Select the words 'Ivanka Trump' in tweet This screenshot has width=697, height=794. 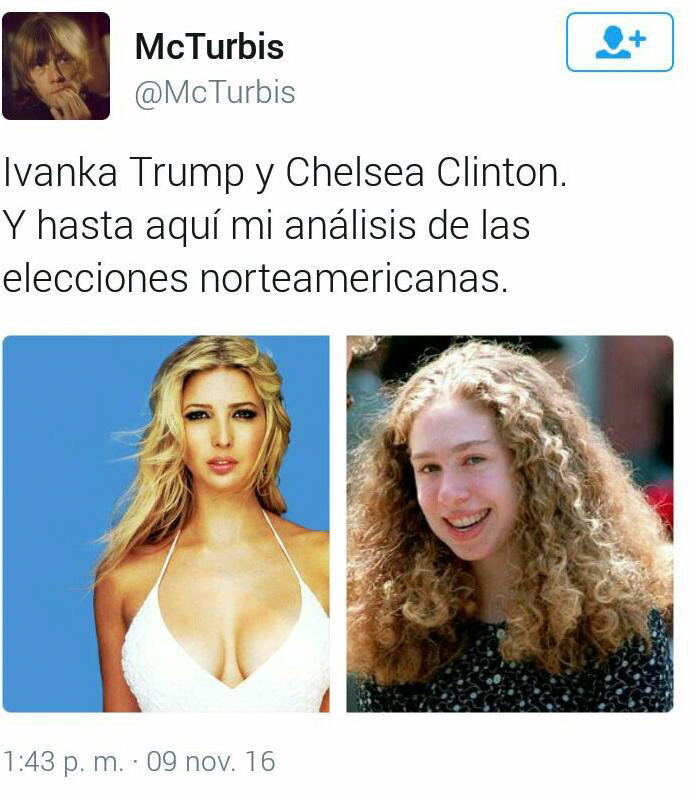tap(124, 174)
